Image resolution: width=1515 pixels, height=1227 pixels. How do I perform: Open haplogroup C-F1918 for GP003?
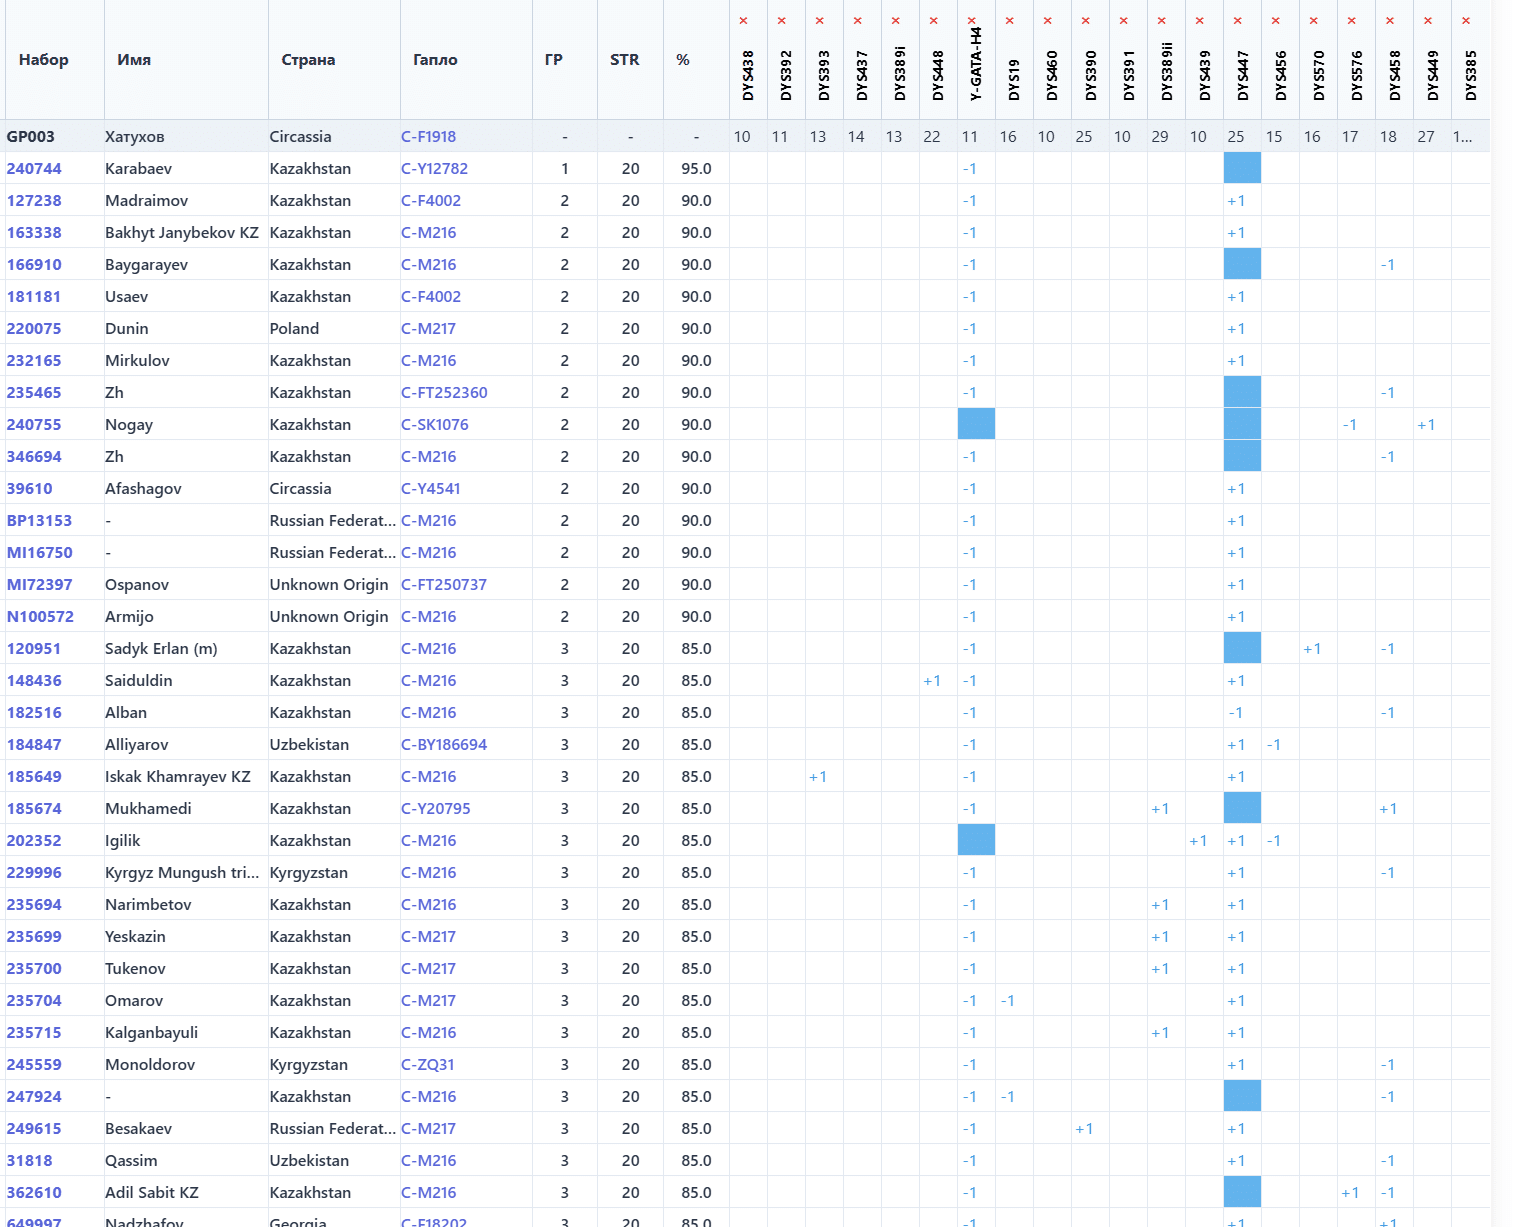pyautogui.click(x=428, y=137)
